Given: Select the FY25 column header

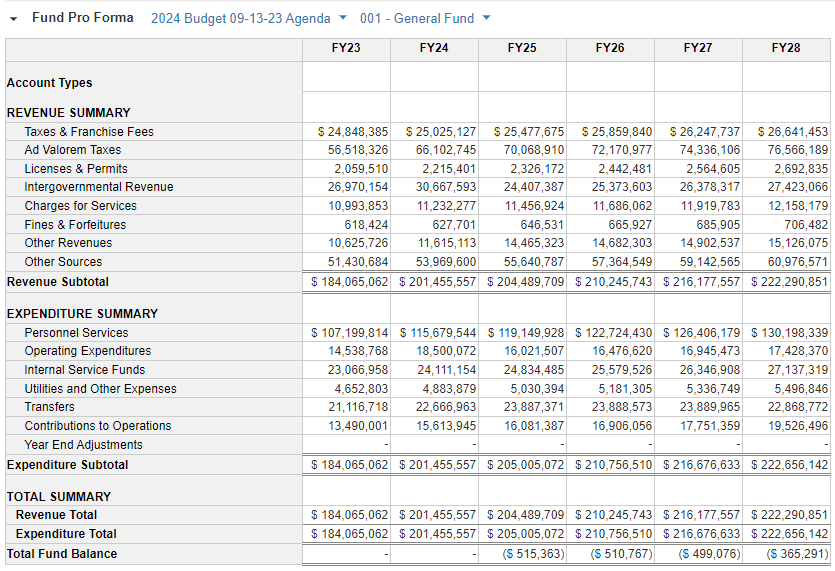Looking at the screenshot, I should (x=522, y=48).
